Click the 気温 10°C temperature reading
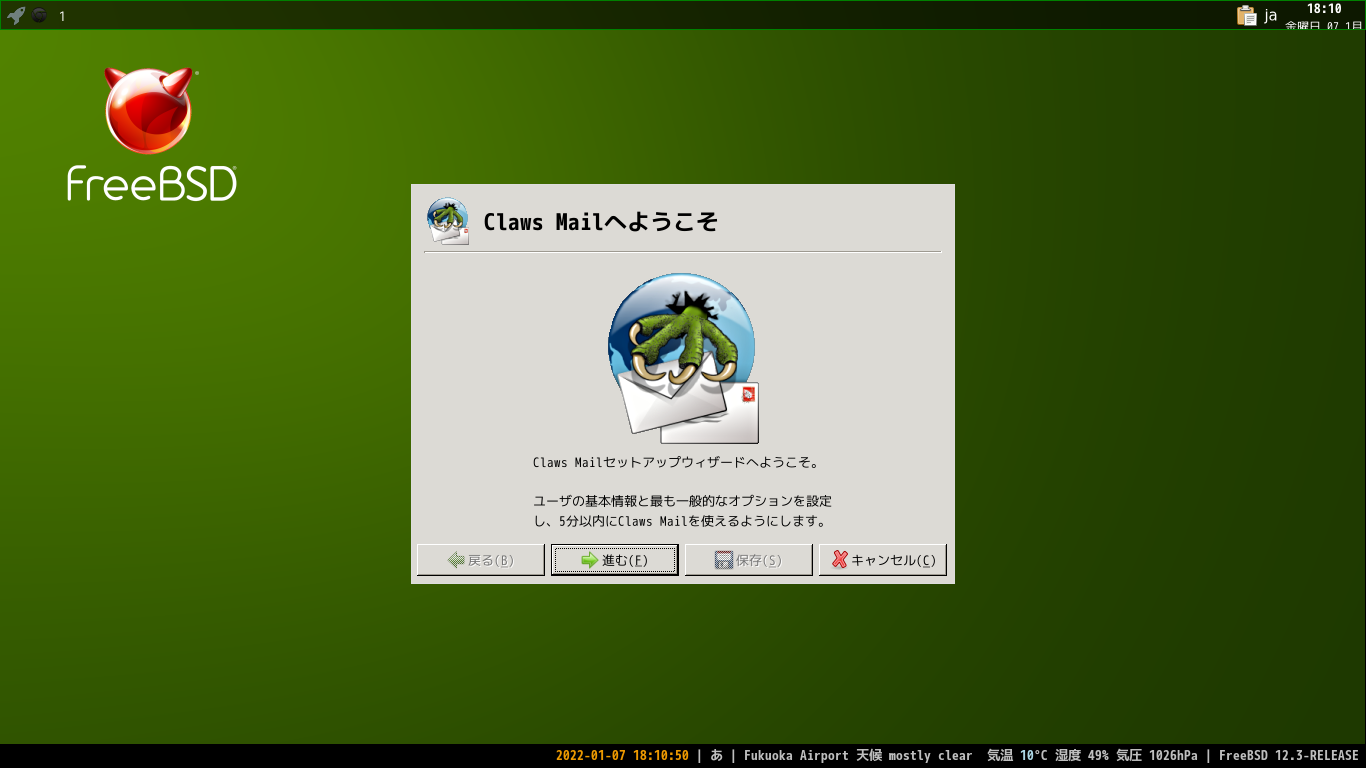 click(x=1017, y=756)
